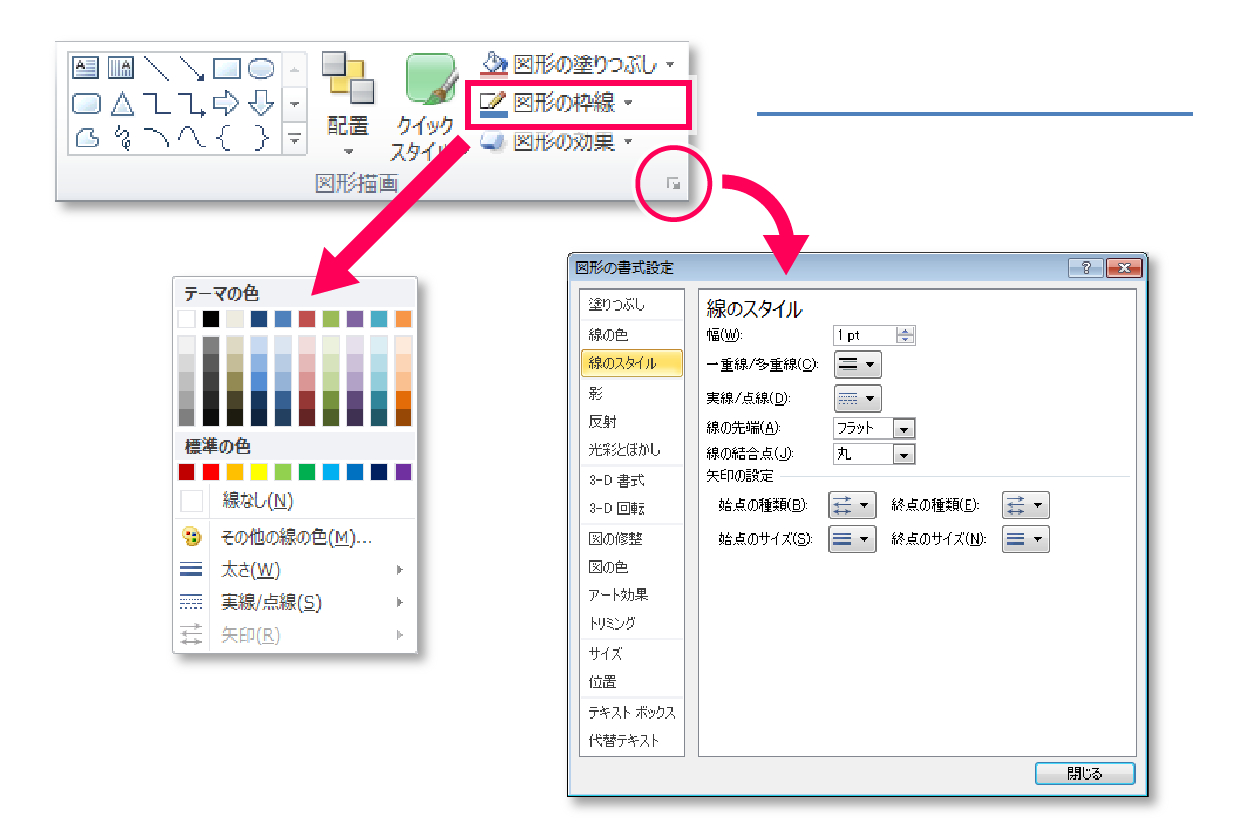
Task: Open クイックスタイル quick styles gallery
Action: click(x=425, y=108)
